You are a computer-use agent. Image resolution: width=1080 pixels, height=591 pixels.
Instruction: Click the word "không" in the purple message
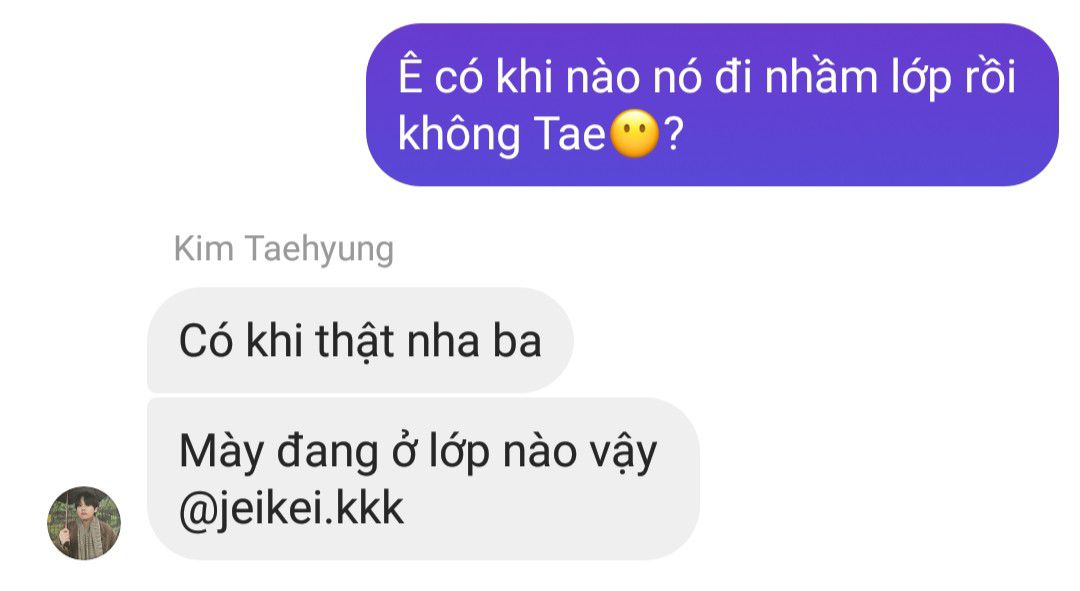point(459,134)
